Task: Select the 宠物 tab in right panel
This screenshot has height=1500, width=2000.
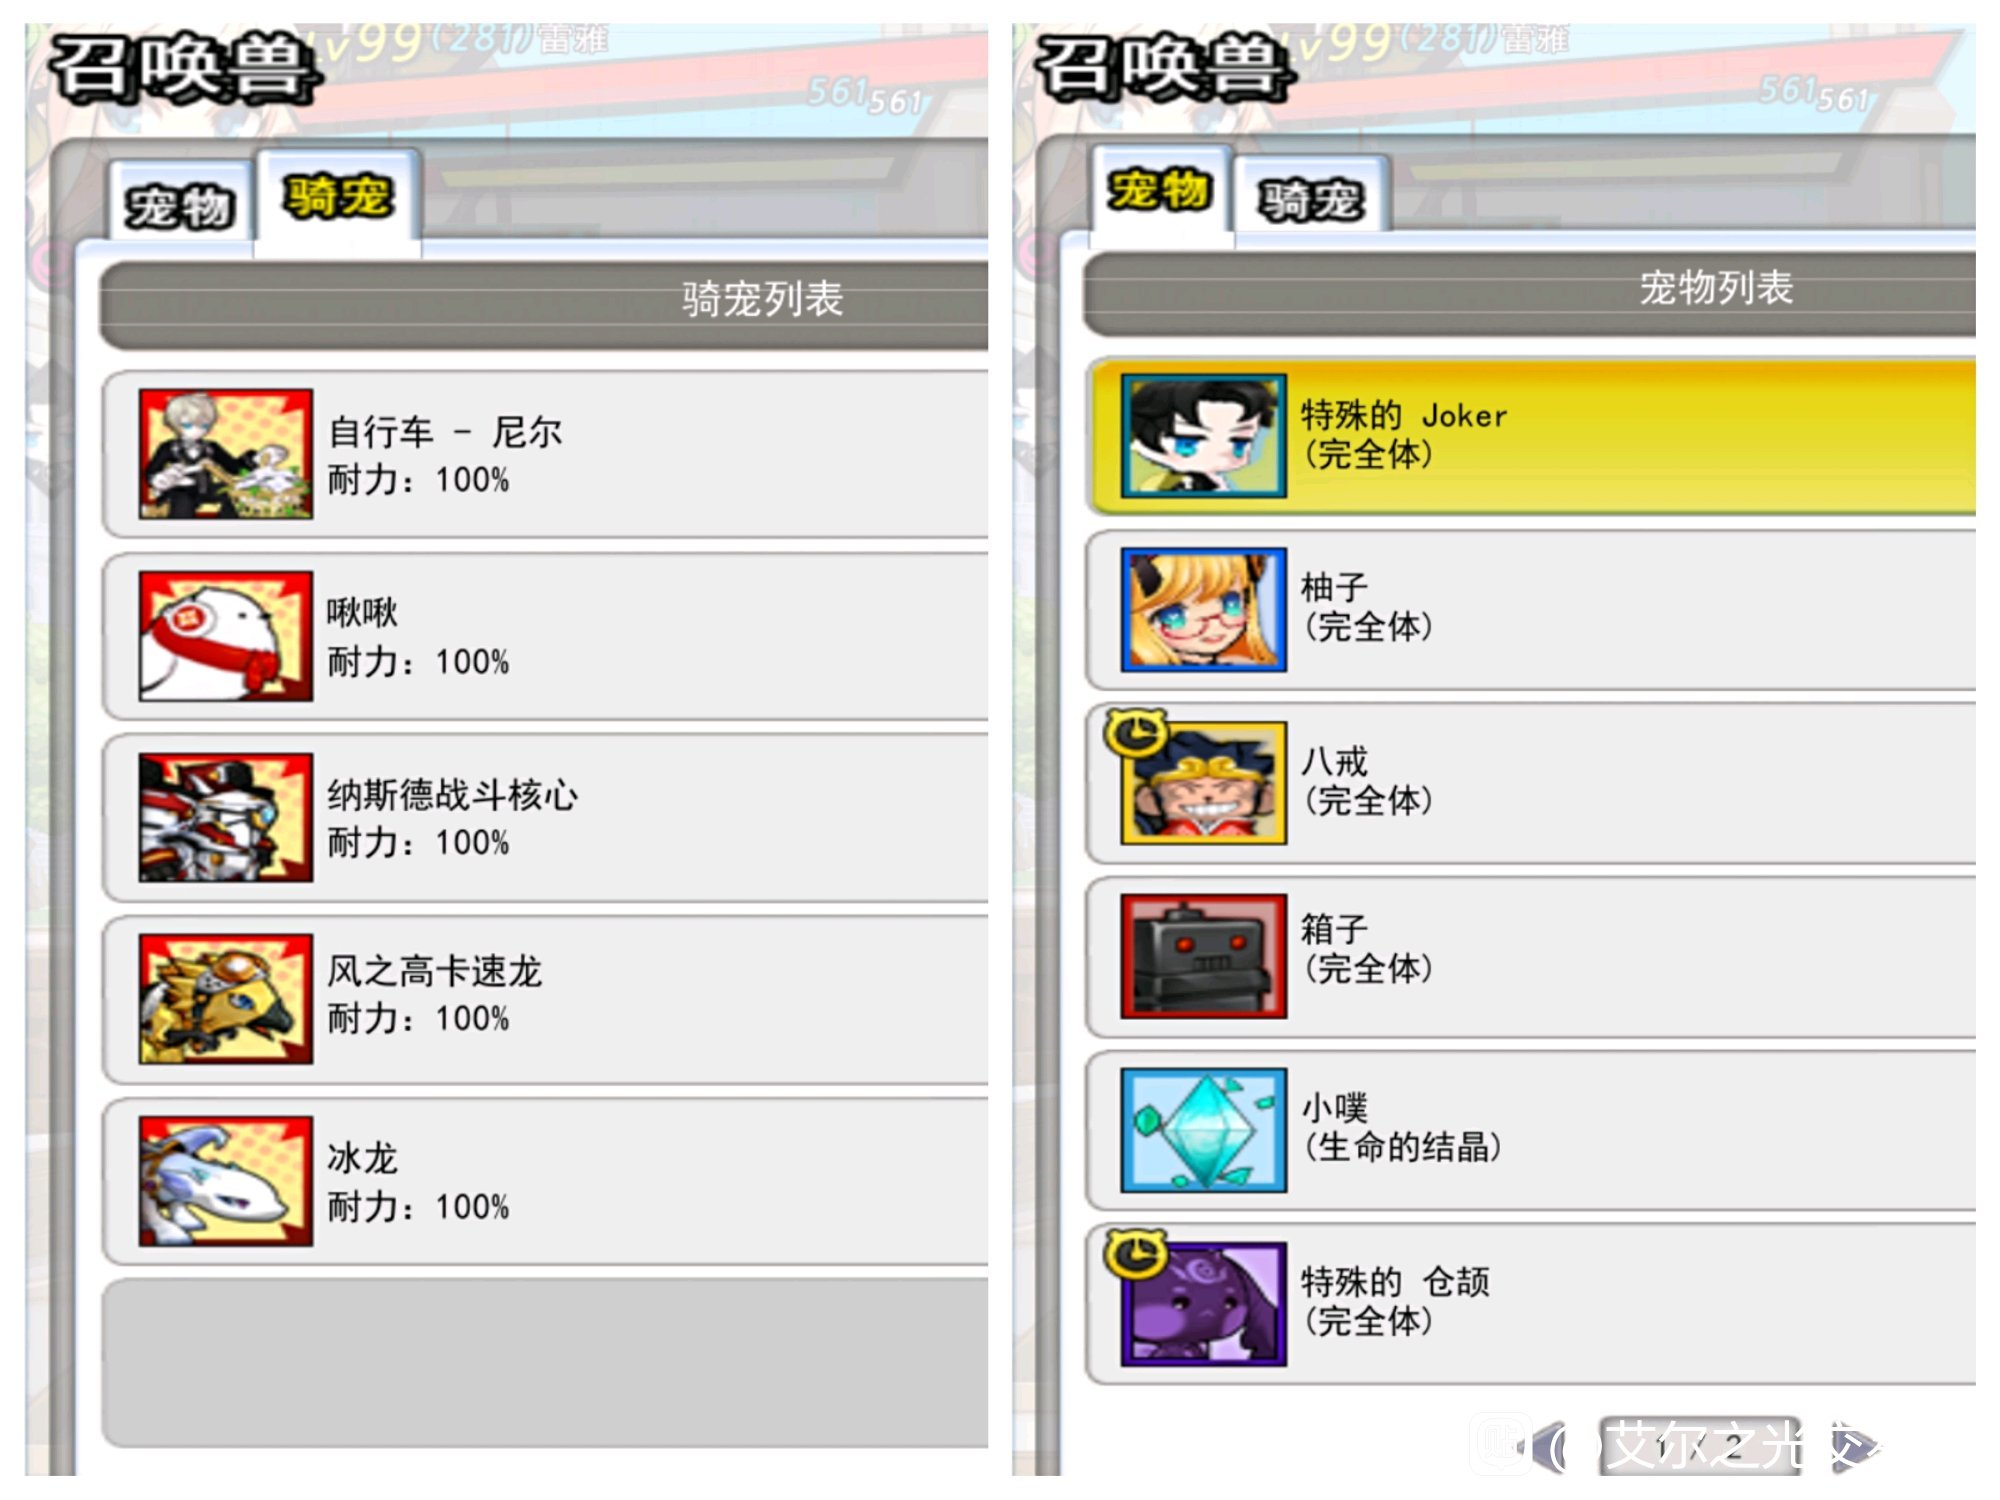Action: point(1160,190)
